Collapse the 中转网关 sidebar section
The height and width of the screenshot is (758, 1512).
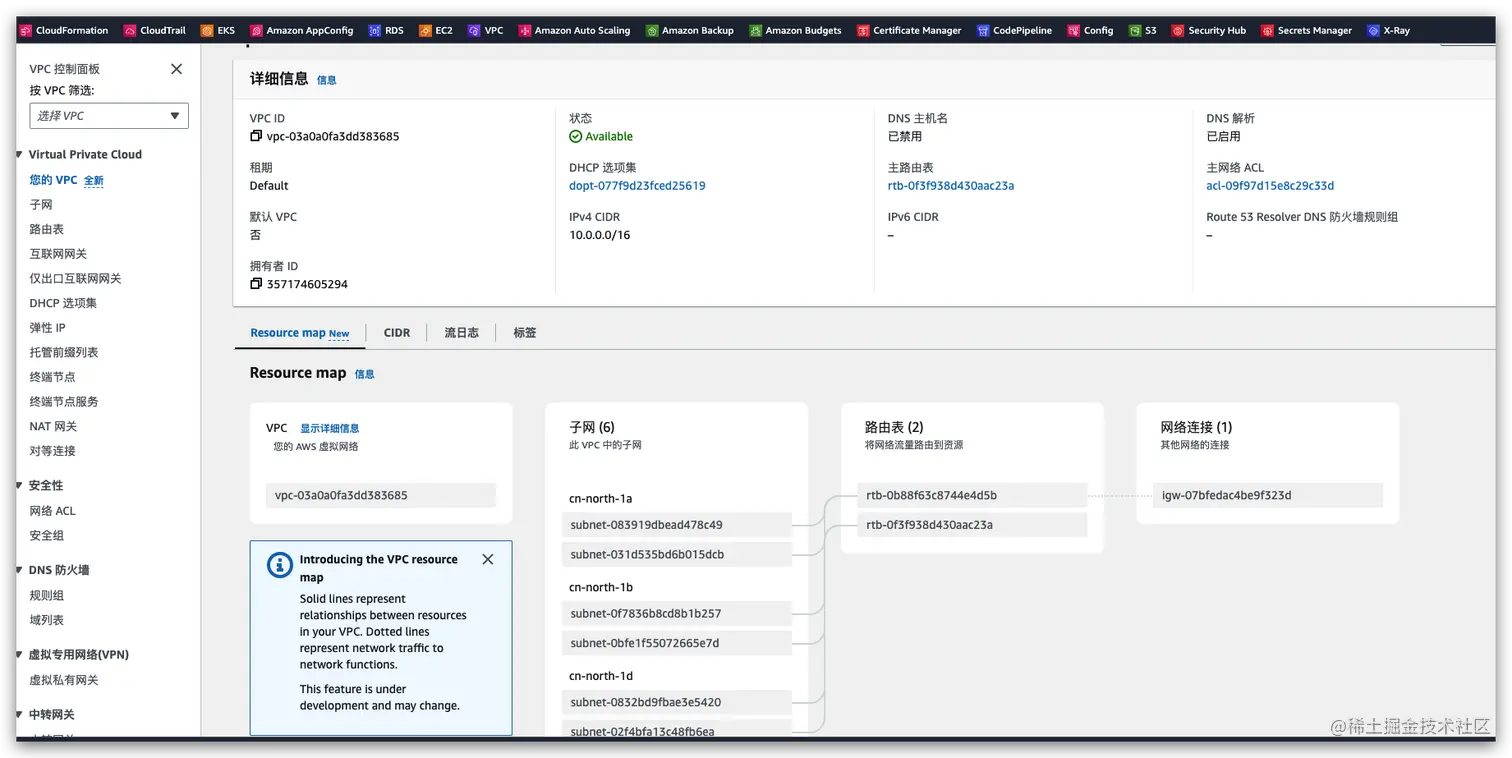coord(19,715)
